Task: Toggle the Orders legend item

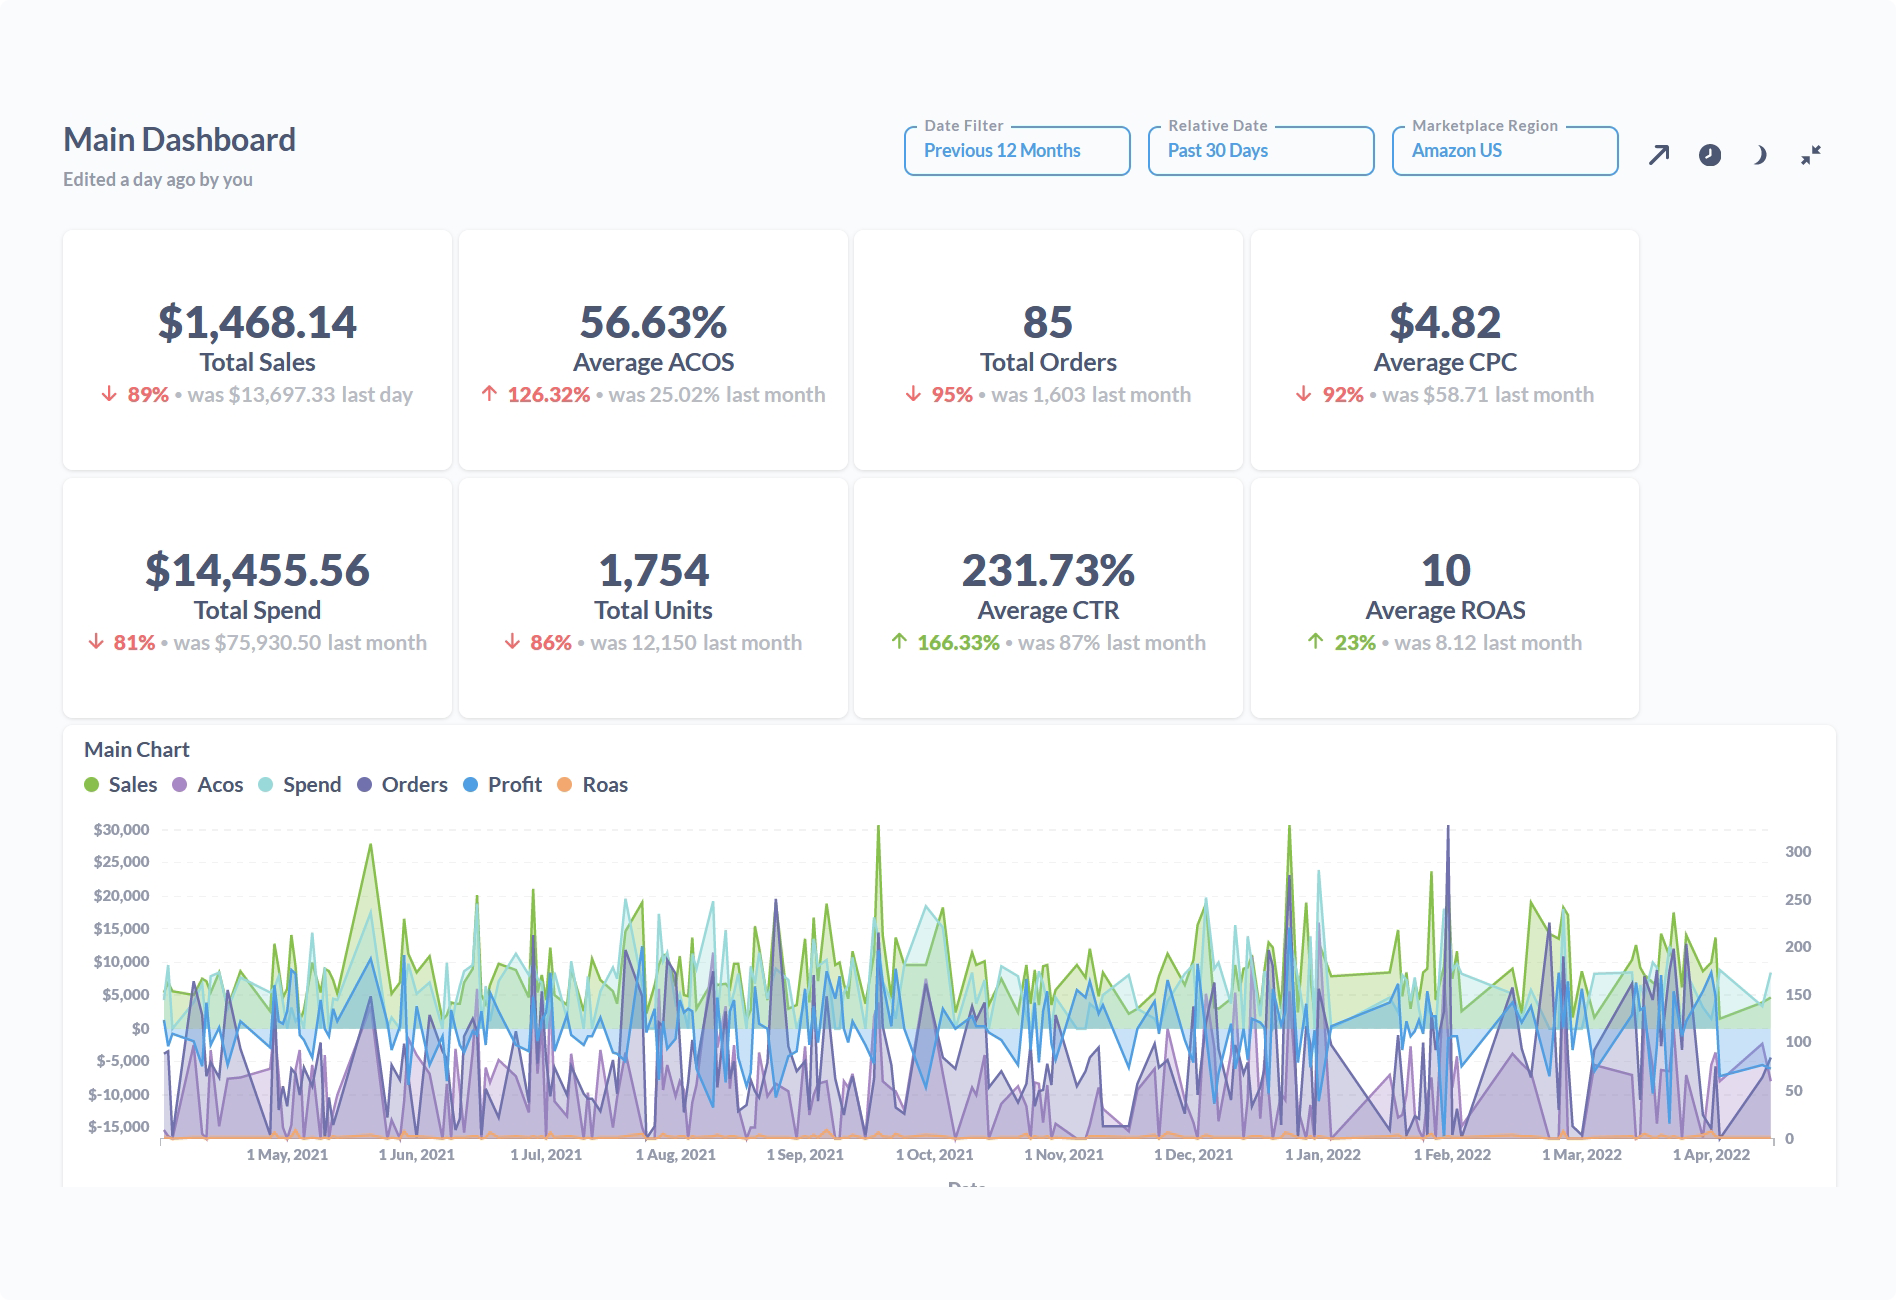Action: click(402, 785)
